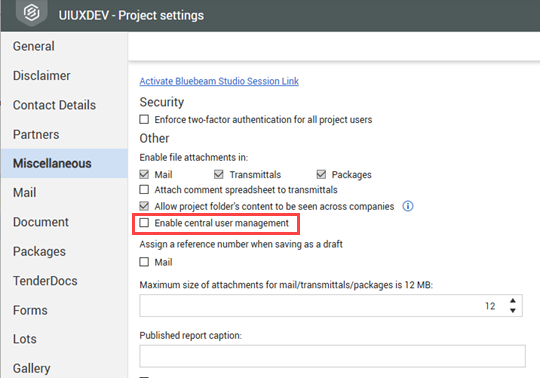
Task: Check Enable central user management
Action: 144,223
